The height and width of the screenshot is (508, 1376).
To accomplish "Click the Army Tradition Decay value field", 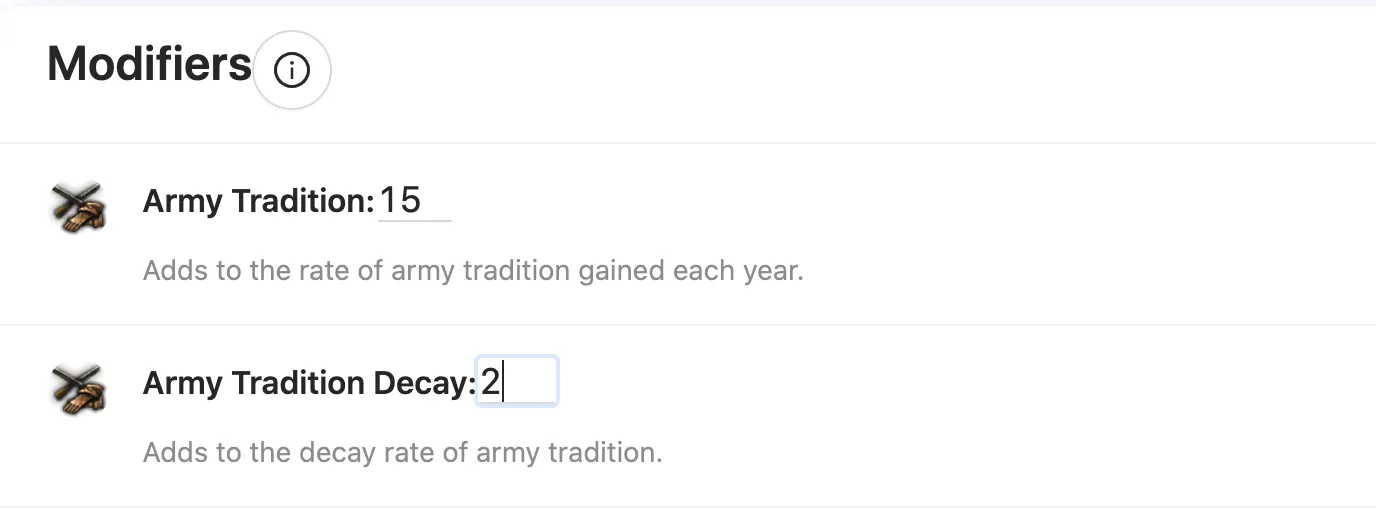I will [x=518, y=382].
